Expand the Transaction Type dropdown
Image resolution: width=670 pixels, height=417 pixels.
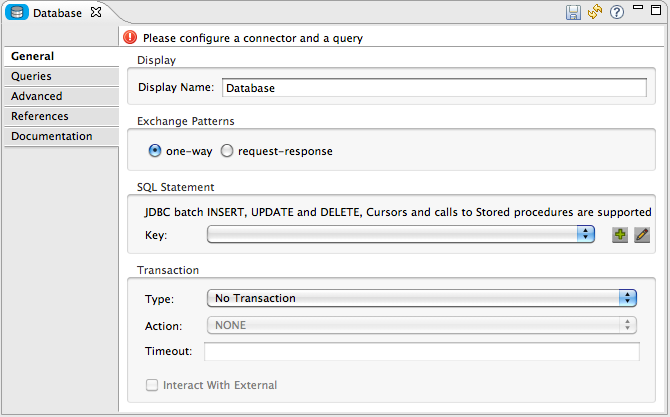pyautogui.click(x=421, y=297)
